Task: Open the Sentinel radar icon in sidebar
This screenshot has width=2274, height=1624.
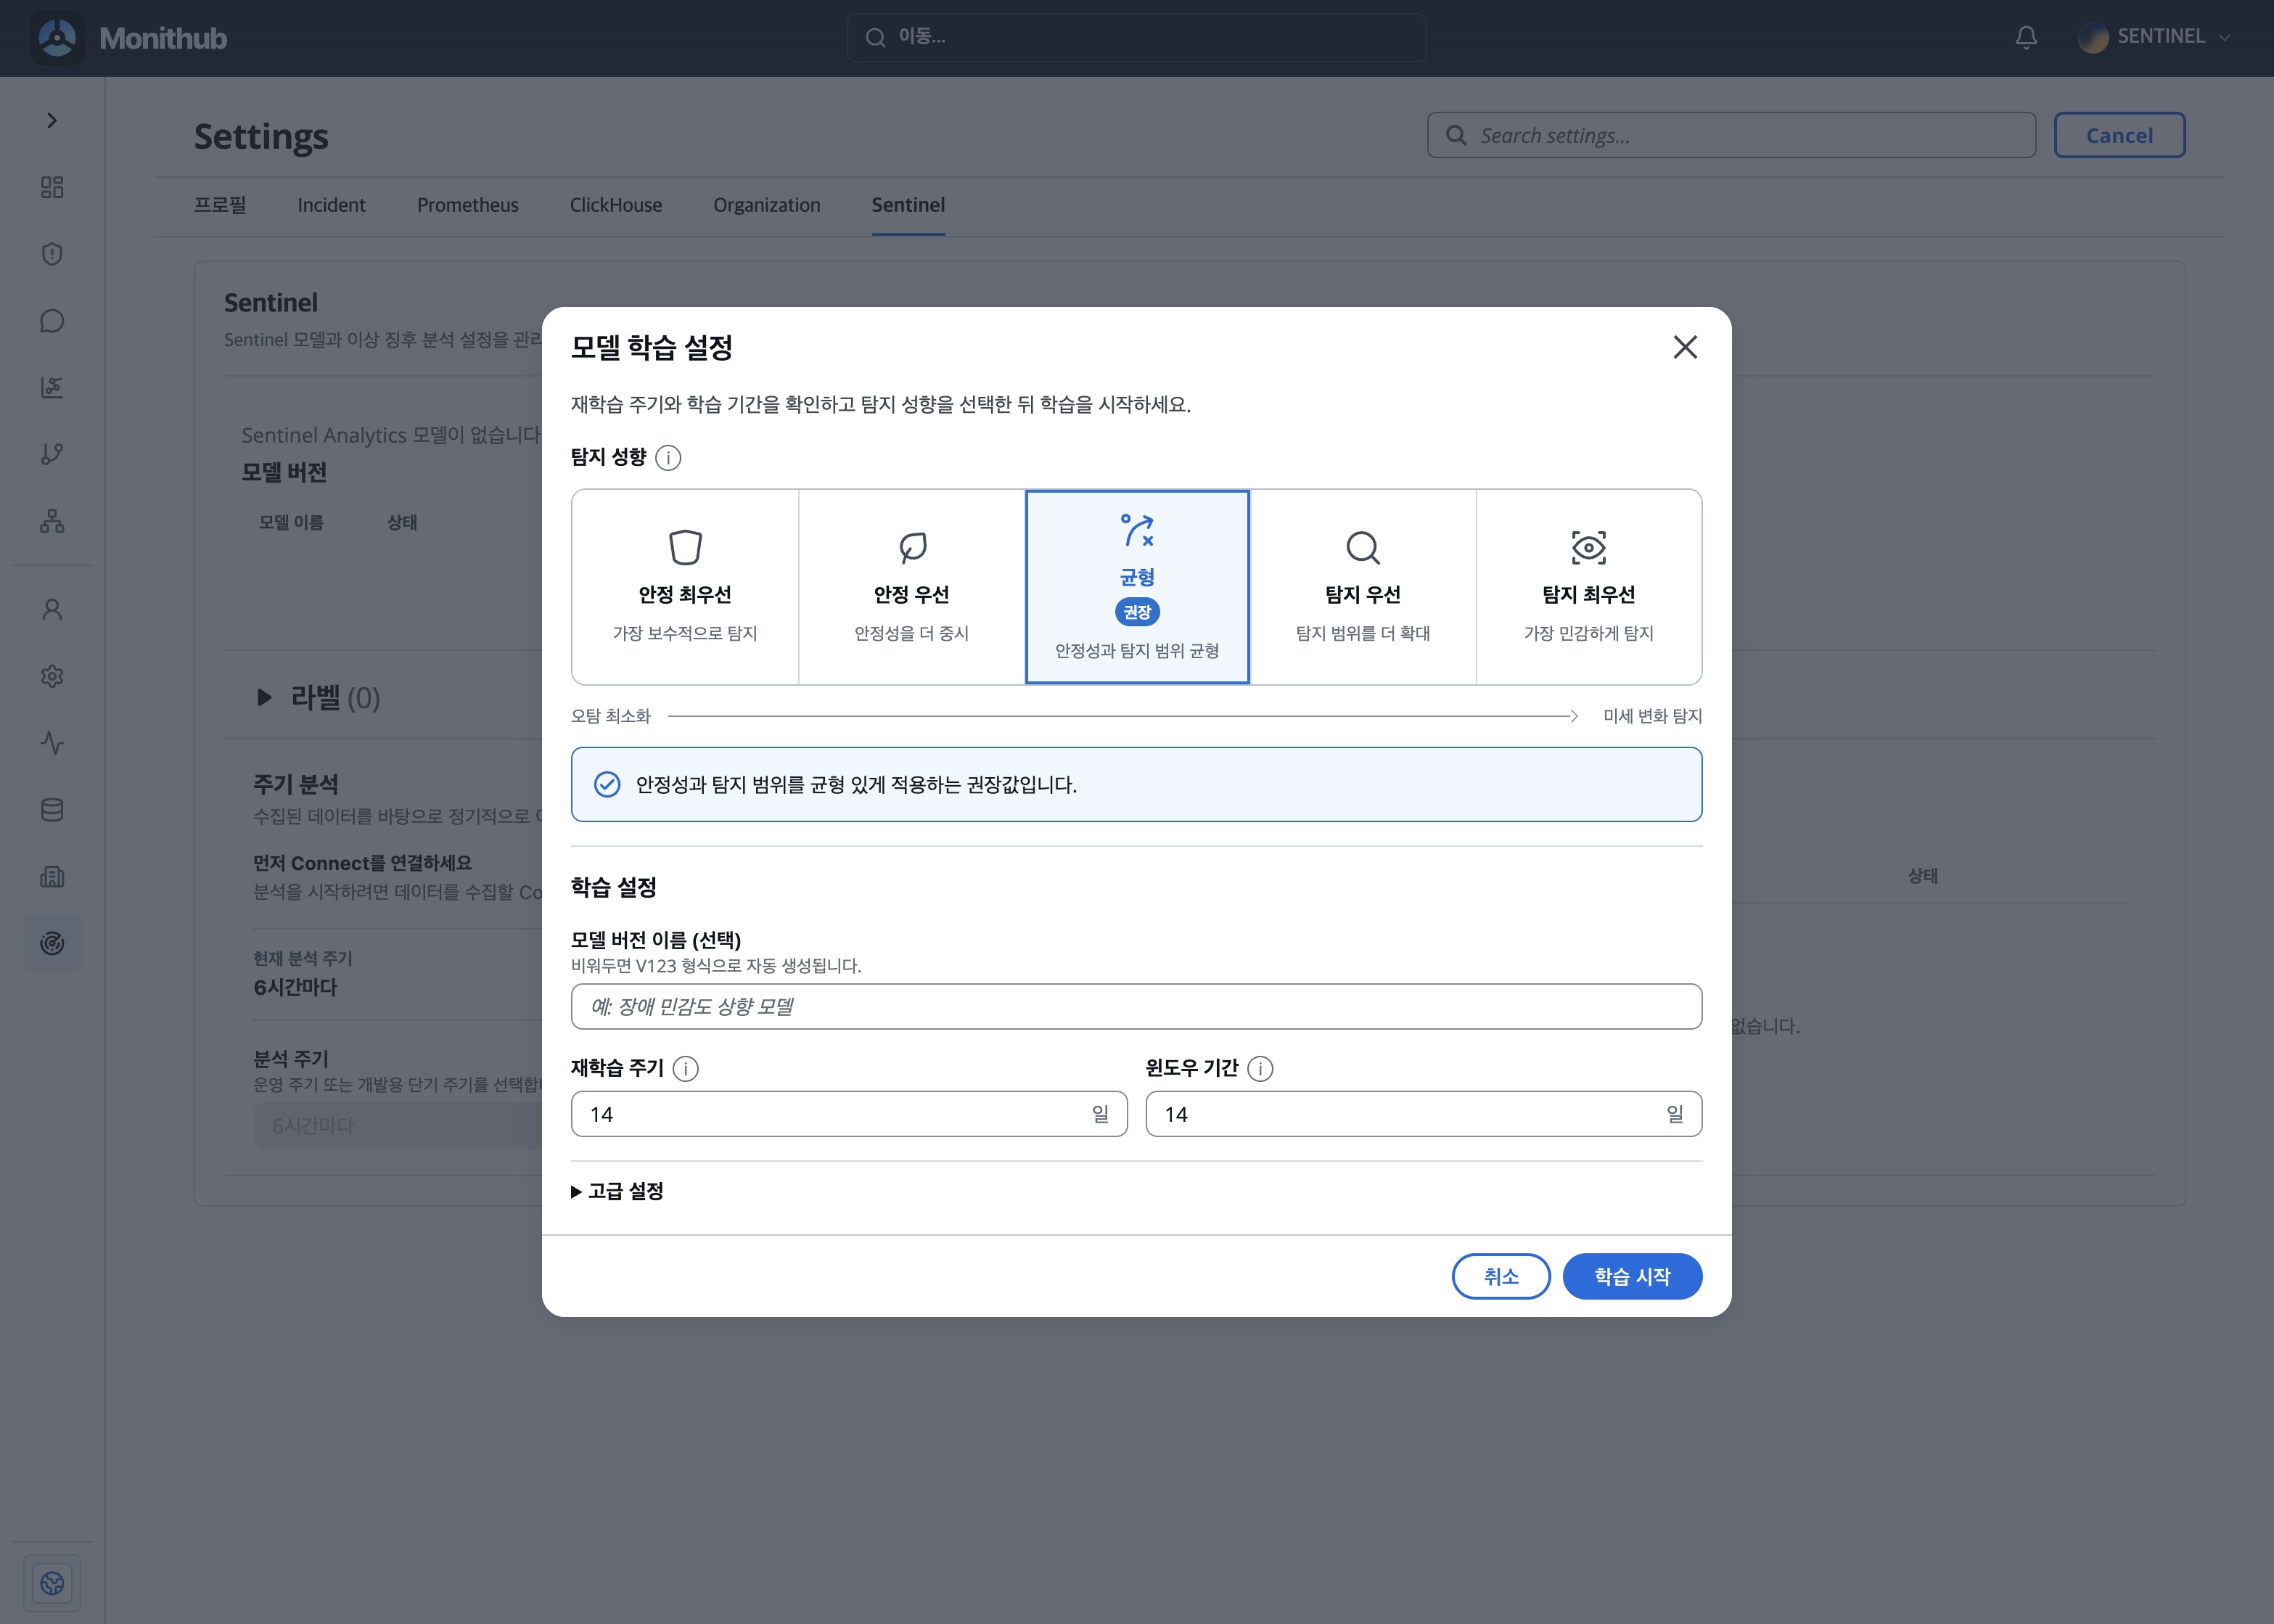Action: (52, 943)
